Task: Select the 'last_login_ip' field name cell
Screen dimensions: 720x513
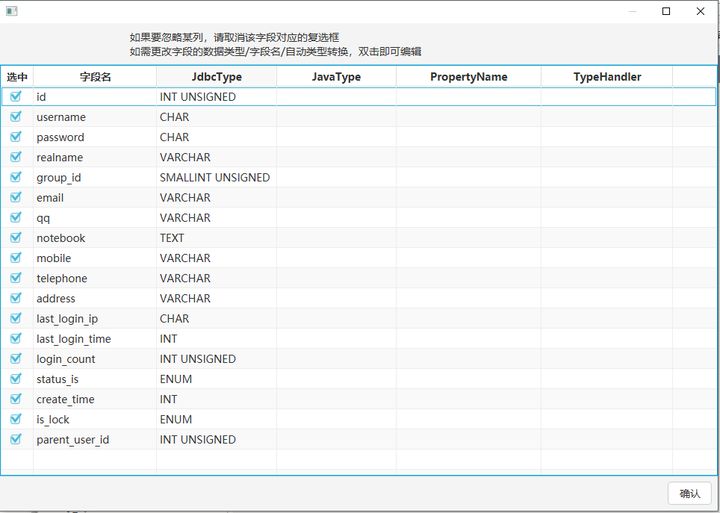Action: tap(95, 318)
